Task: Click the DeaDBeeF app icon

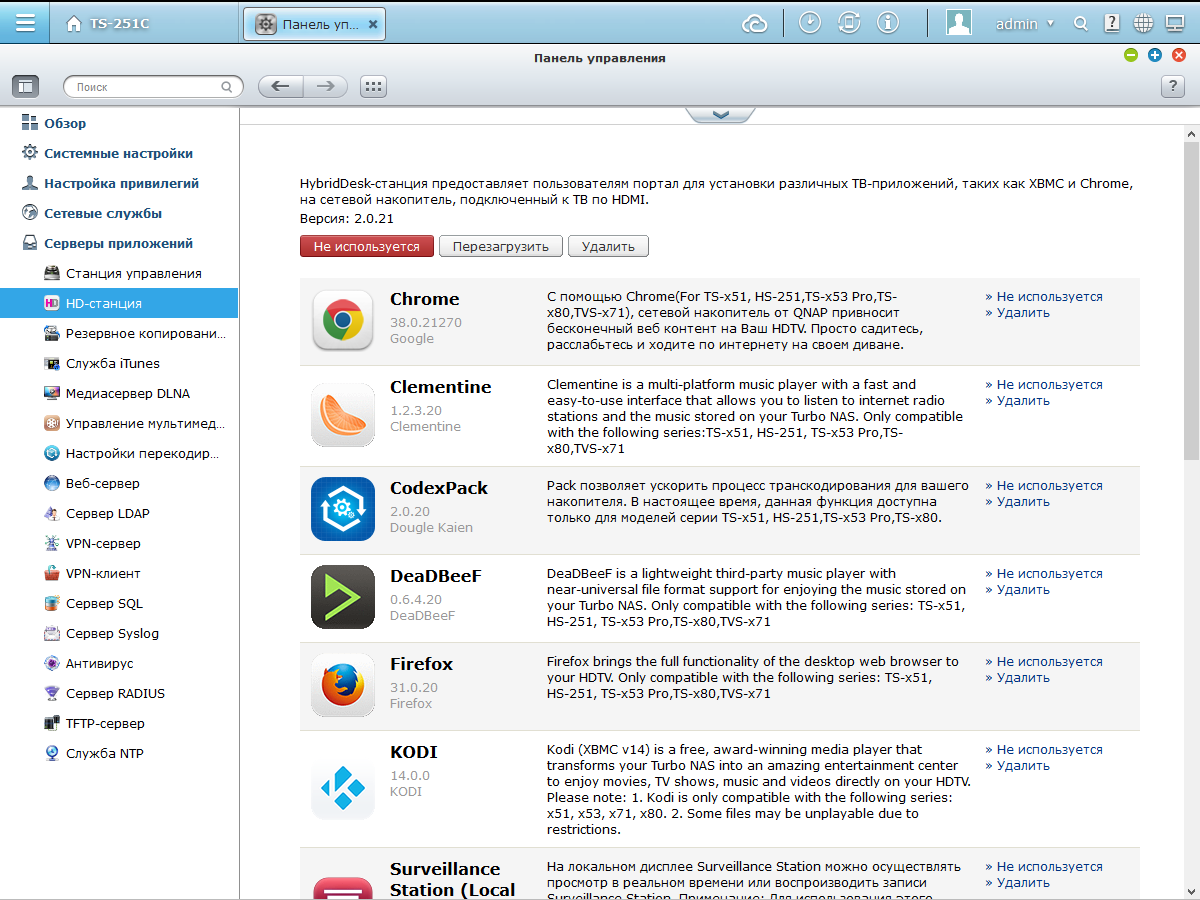Action: tap(343, 597)
